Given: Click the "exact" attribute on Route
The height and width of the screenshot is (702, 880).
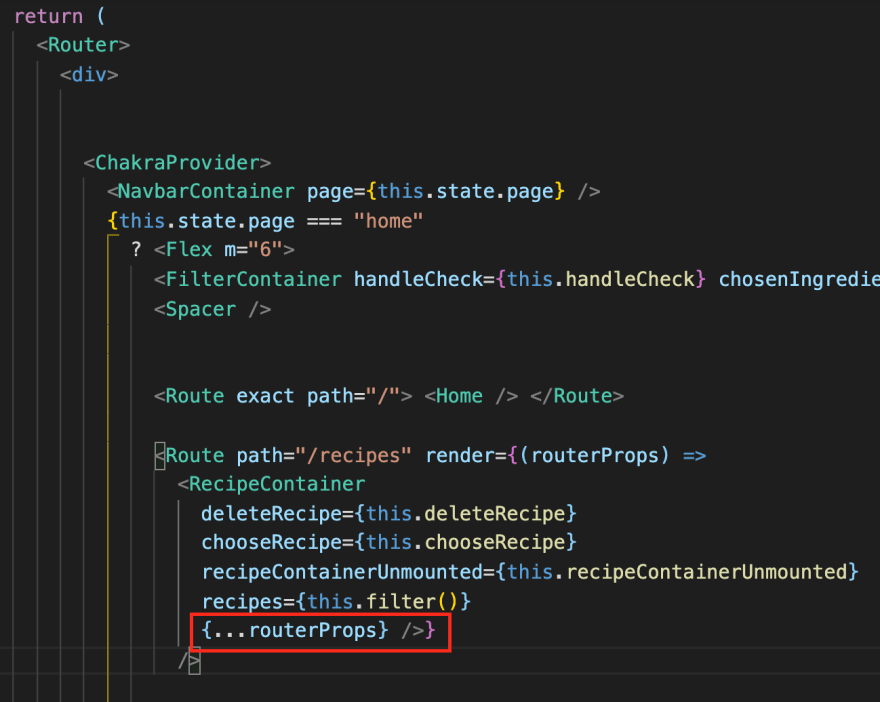Looking at the screenshot, I should (x=265, y=396).
